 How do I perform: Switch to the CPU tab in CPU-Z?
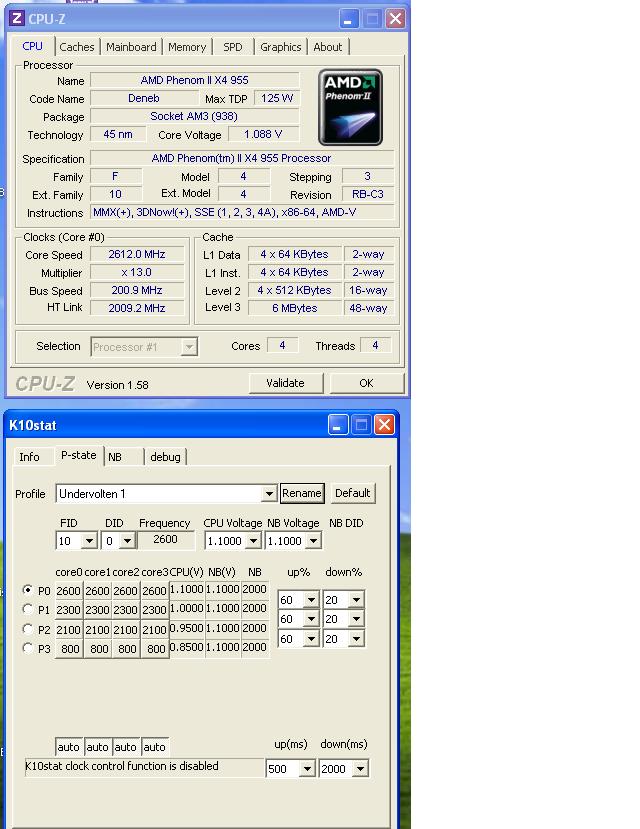[x=32, y=46]
